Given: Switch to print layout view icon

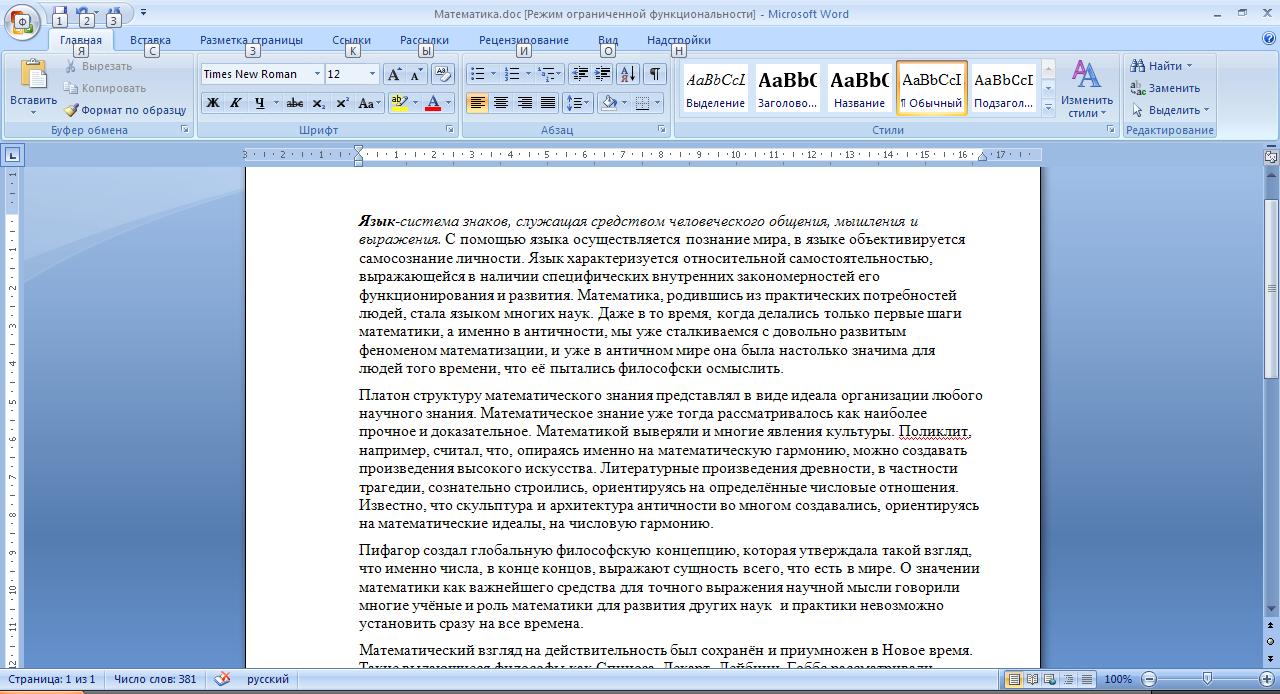Looking at the screenshot, I should click(x=1014, y=680).
